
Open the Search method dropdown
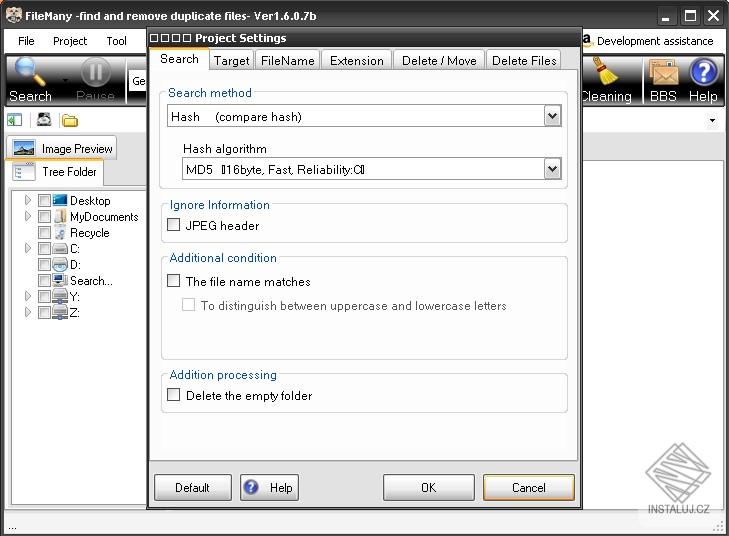552,116
